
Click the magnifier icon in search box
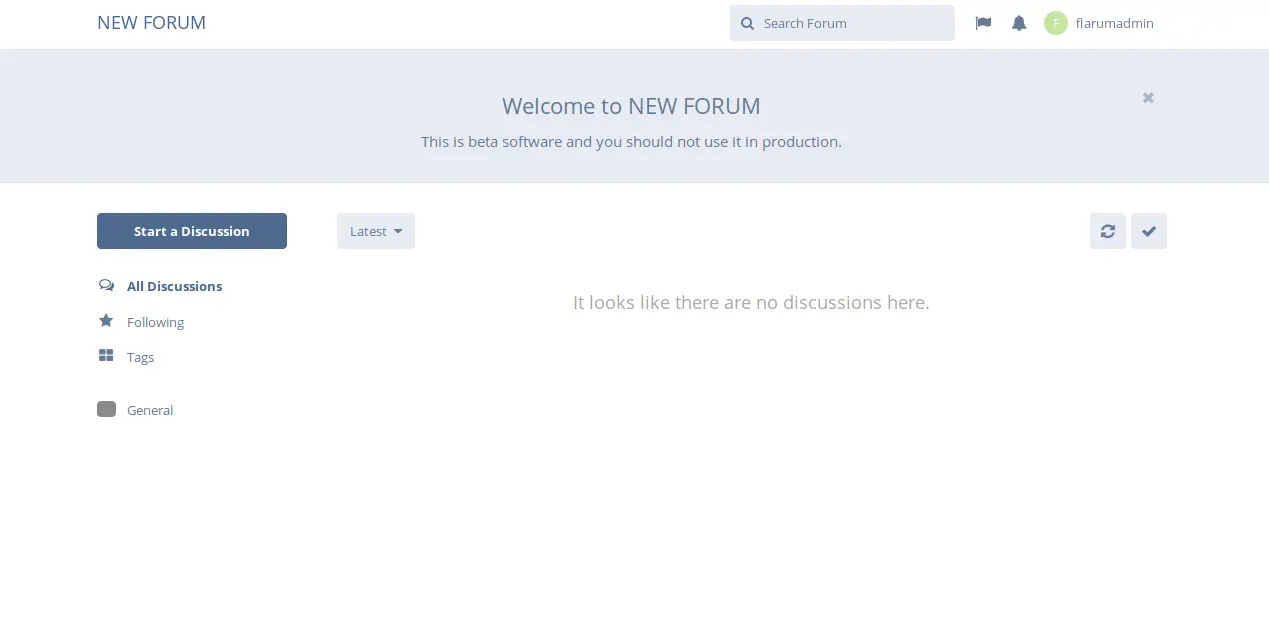coord(747,23)
